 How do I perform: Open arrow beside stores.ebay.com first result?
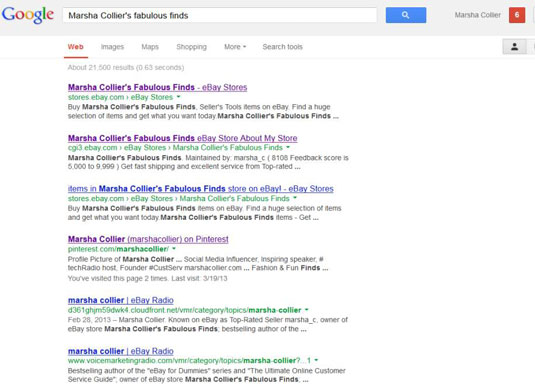(178, 97)
